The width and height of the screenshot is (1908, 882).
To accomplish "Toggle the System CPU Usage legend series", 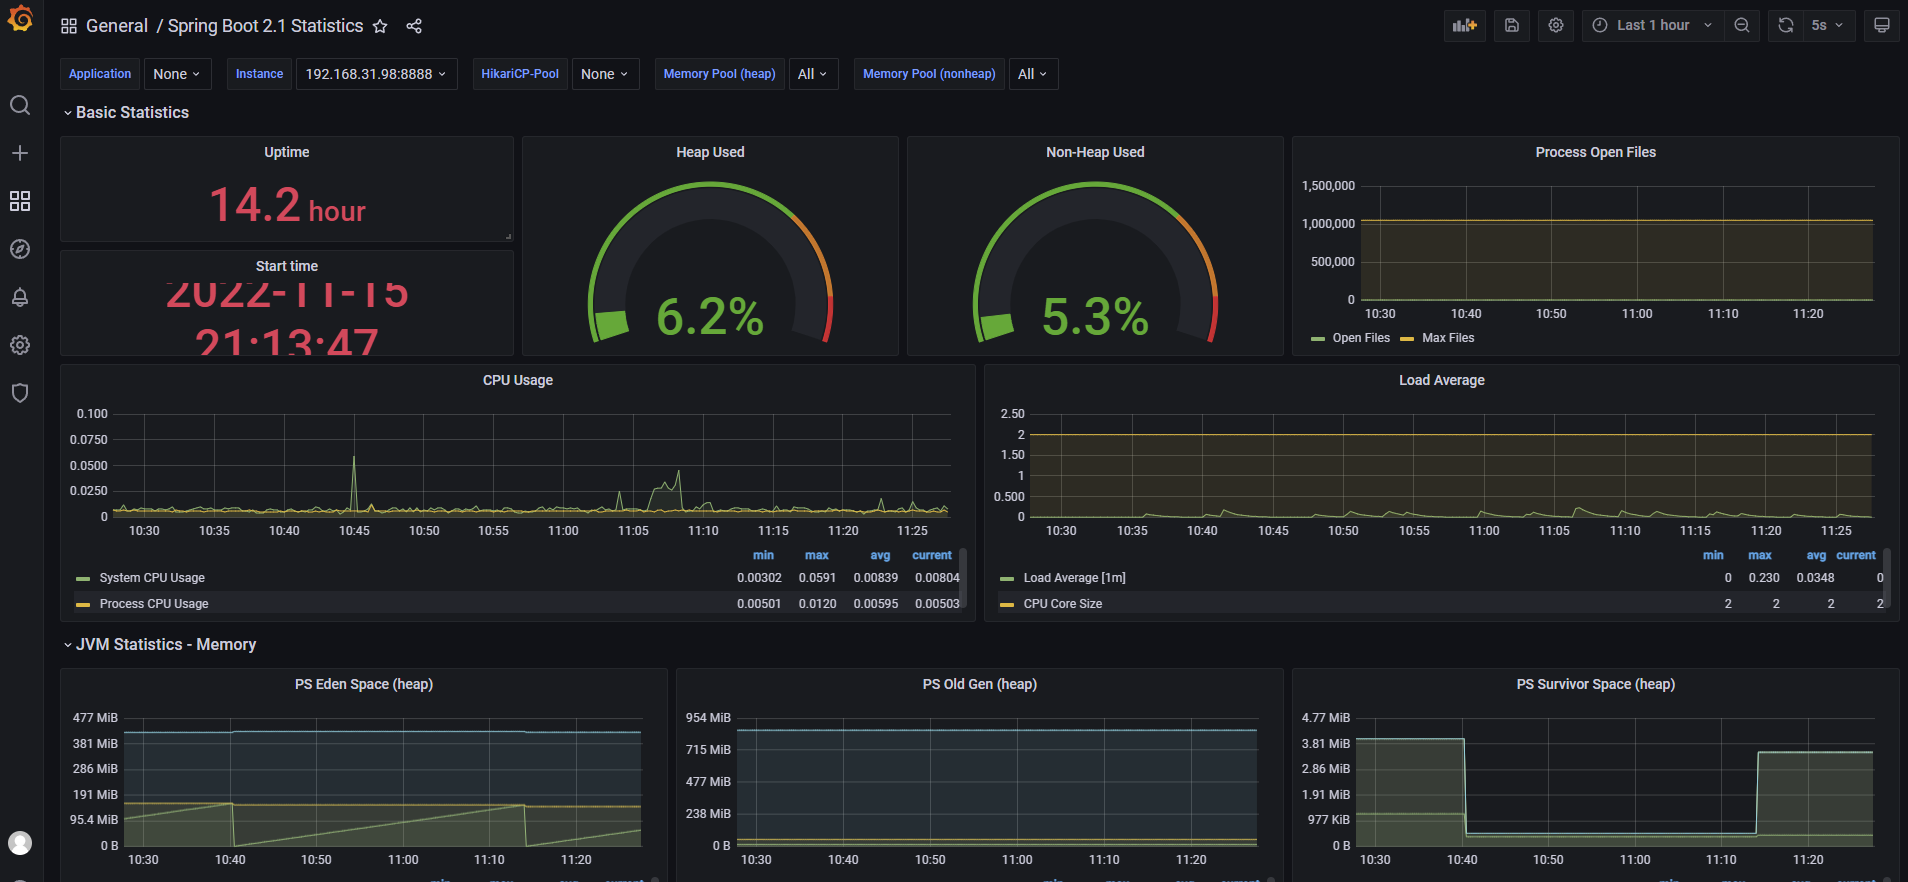I will tap(152, 578).
